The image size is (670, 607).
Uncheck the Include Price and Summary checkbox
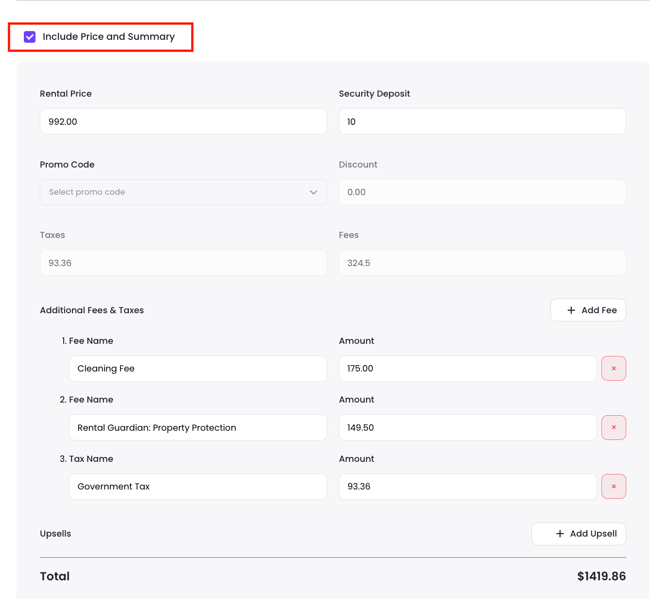(30, 37)
